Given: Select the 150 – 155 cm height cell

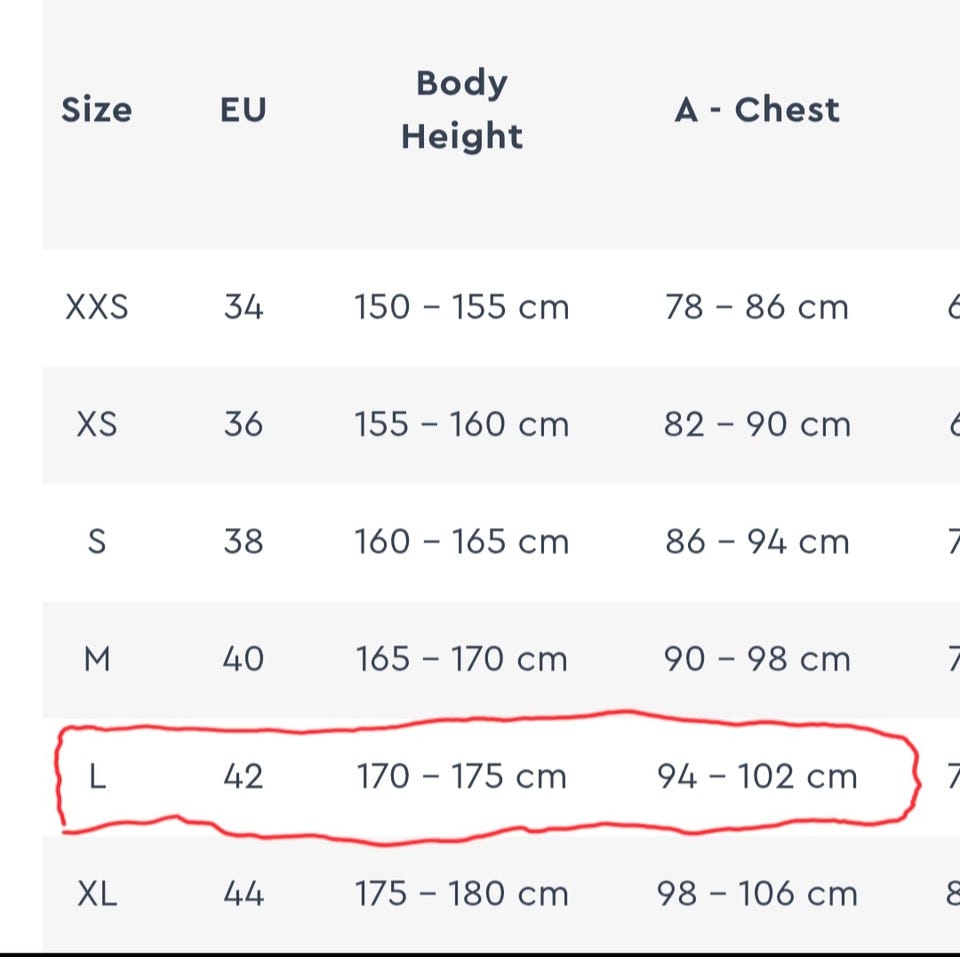Looking at the screenshot, I should click(462, 307).
